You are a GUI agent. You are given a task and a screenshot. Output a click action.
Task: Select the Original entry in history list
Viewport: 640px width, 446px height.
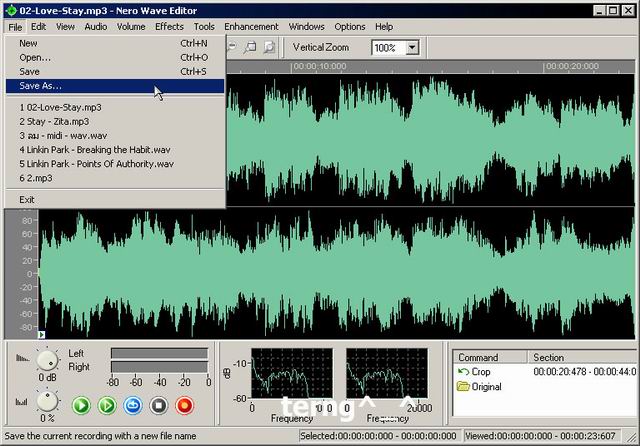487,386
